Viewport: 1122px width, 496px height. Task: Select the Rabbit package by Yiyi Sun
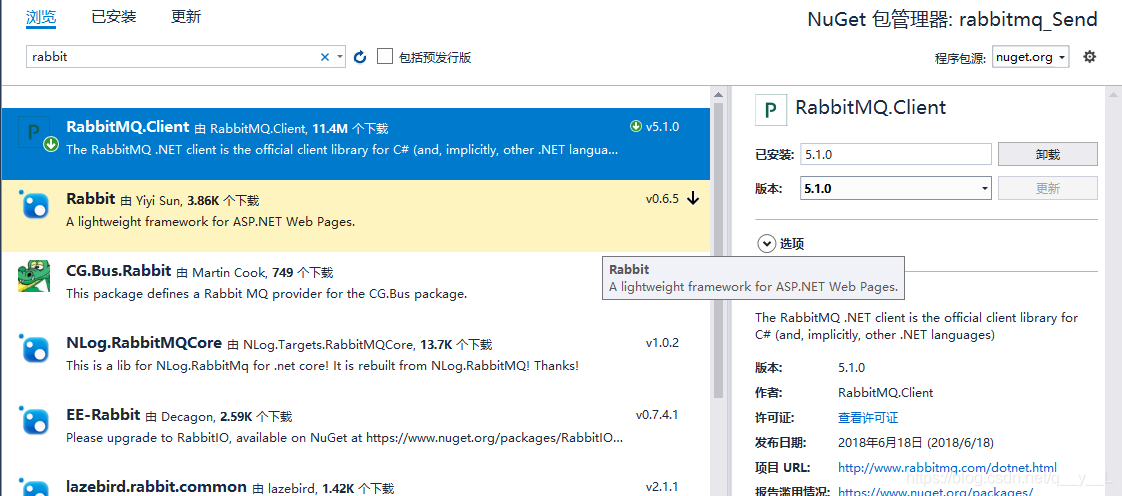356,216
